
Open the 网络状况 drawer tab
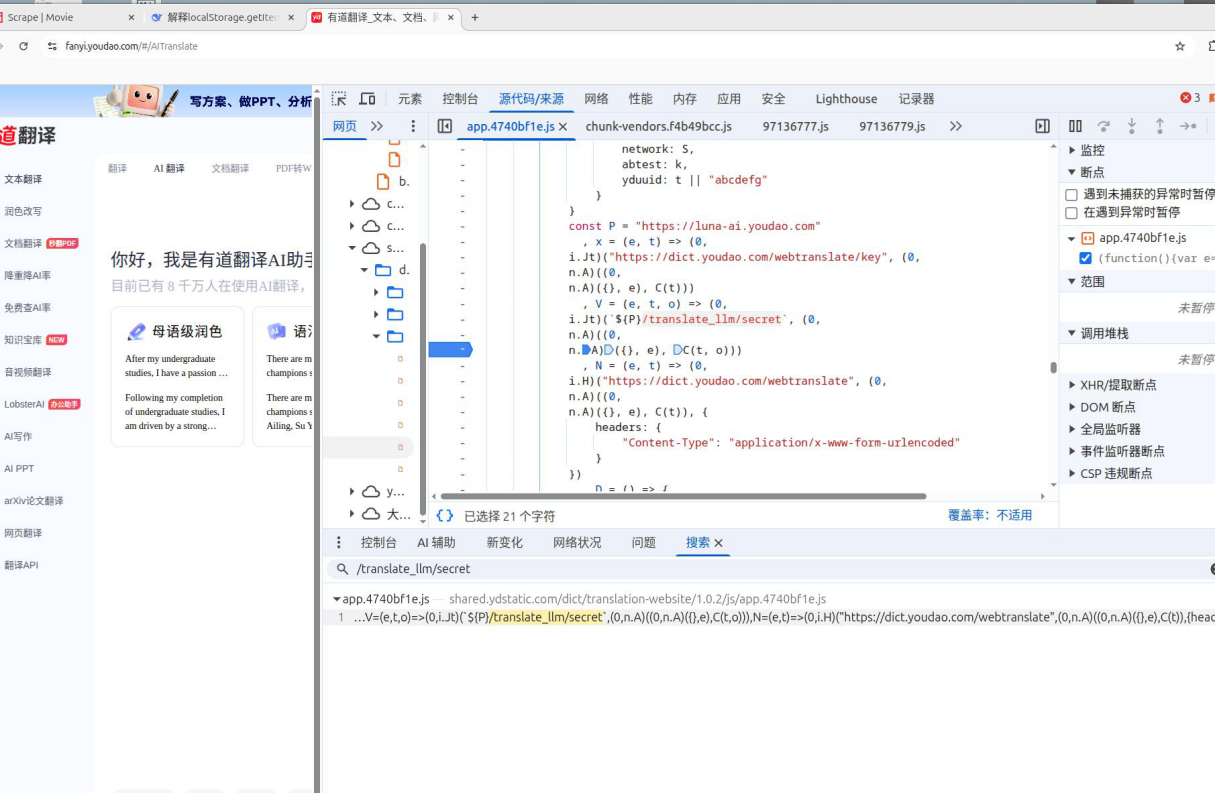tap(577, 543)
